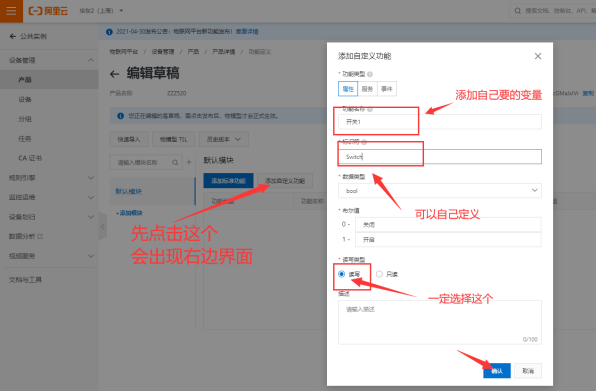Click the identifier field containing Switch
Image resolution: width=597 pixels, height=391 pixels.
point(440,156)
